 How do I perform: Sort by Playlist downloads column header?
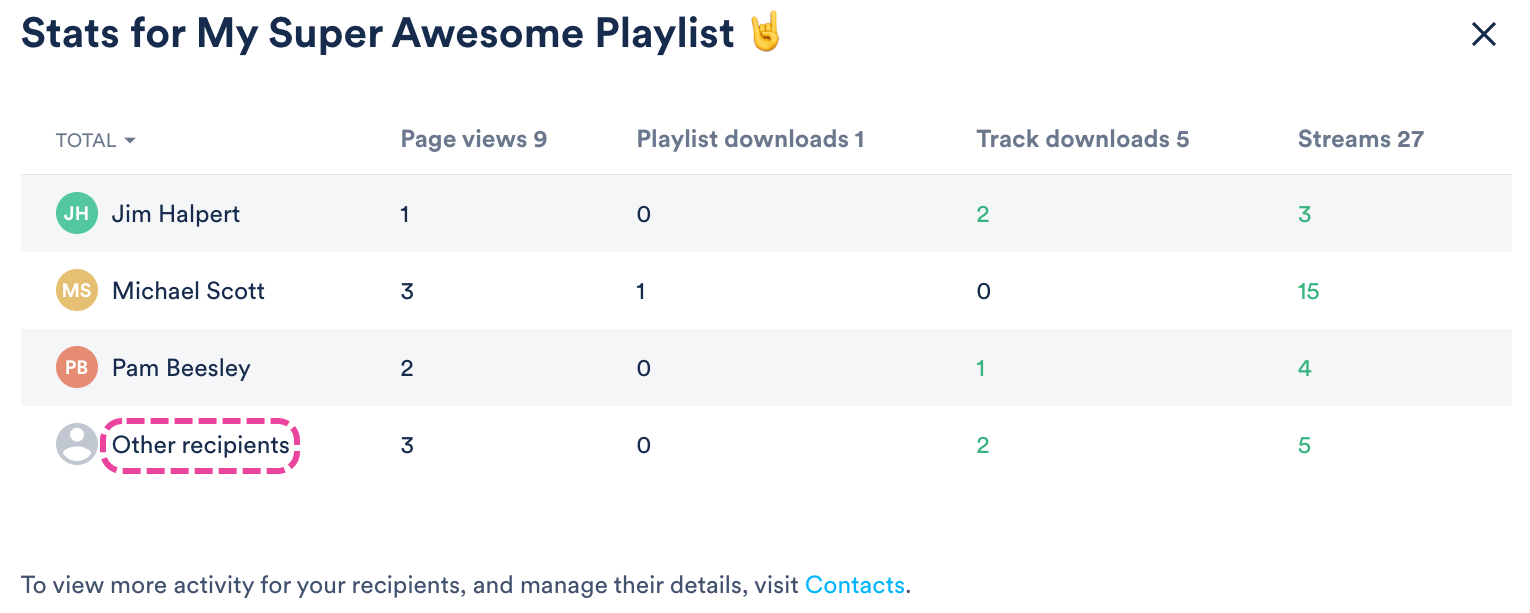point(750,139)
